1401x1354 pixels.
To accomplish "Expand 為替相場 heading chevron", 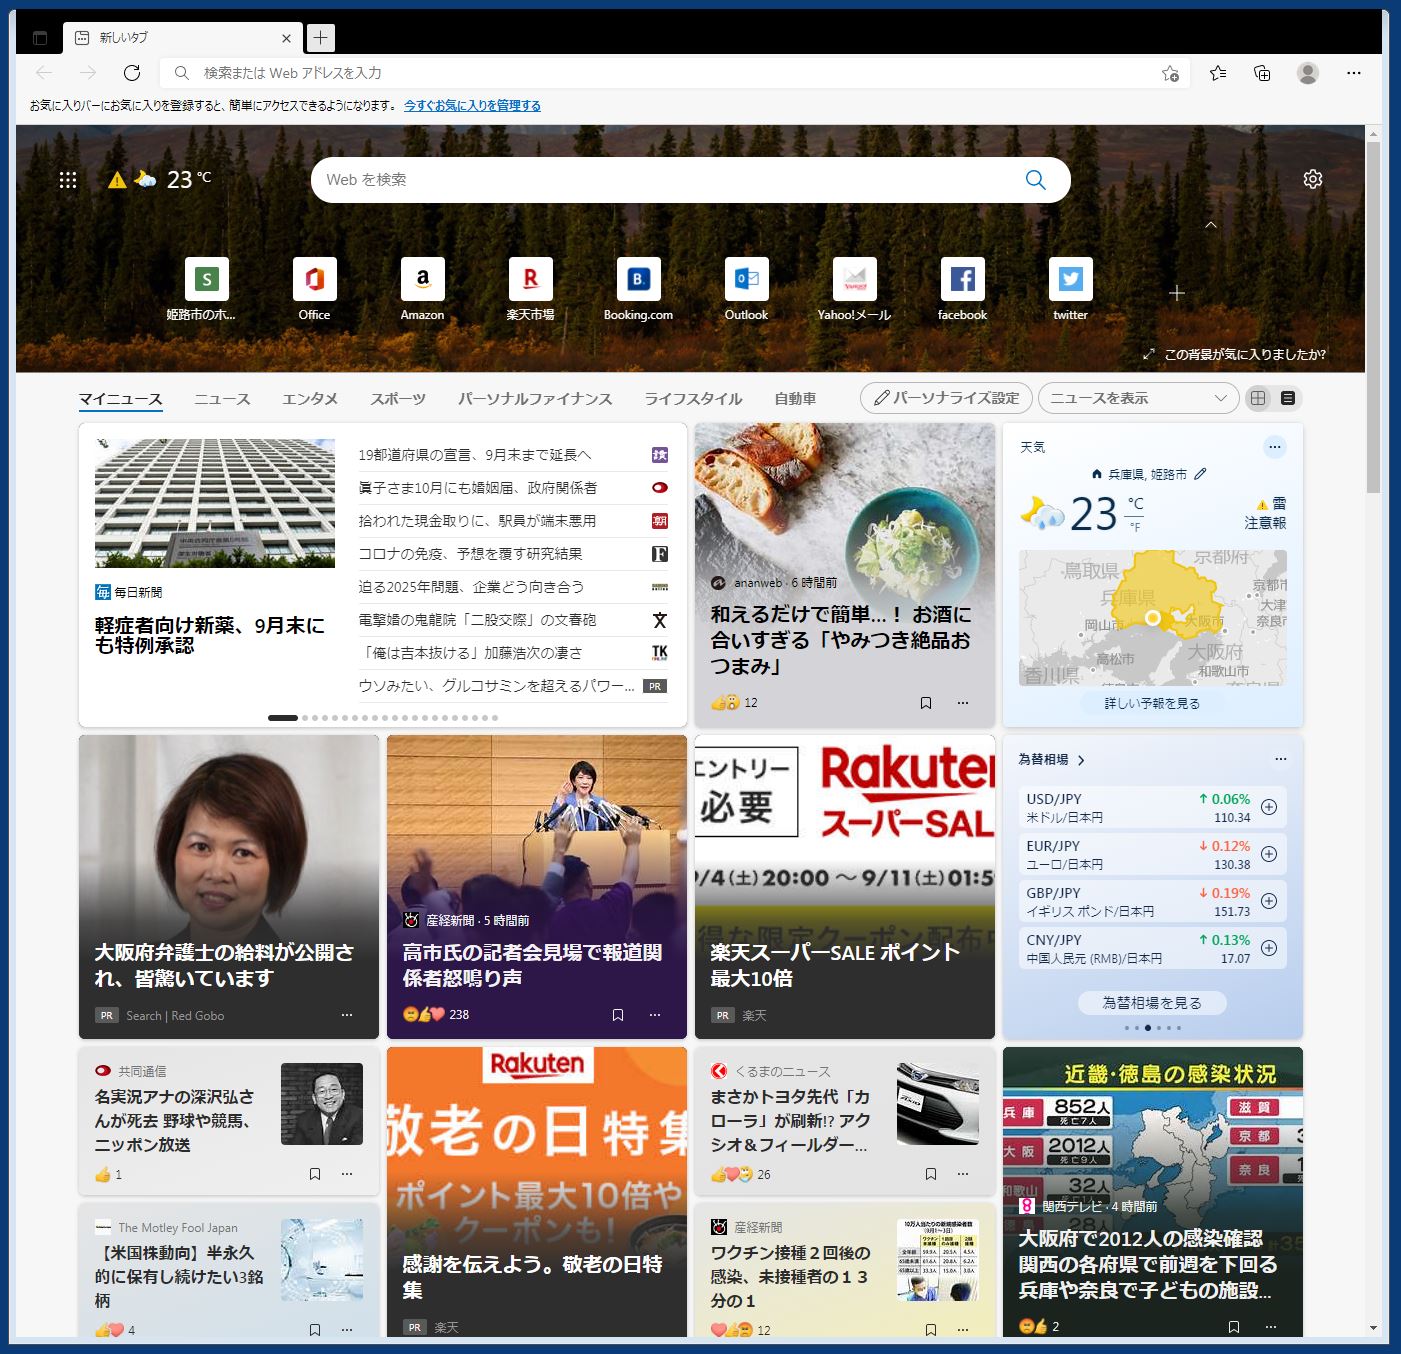I will point(1081,760).
